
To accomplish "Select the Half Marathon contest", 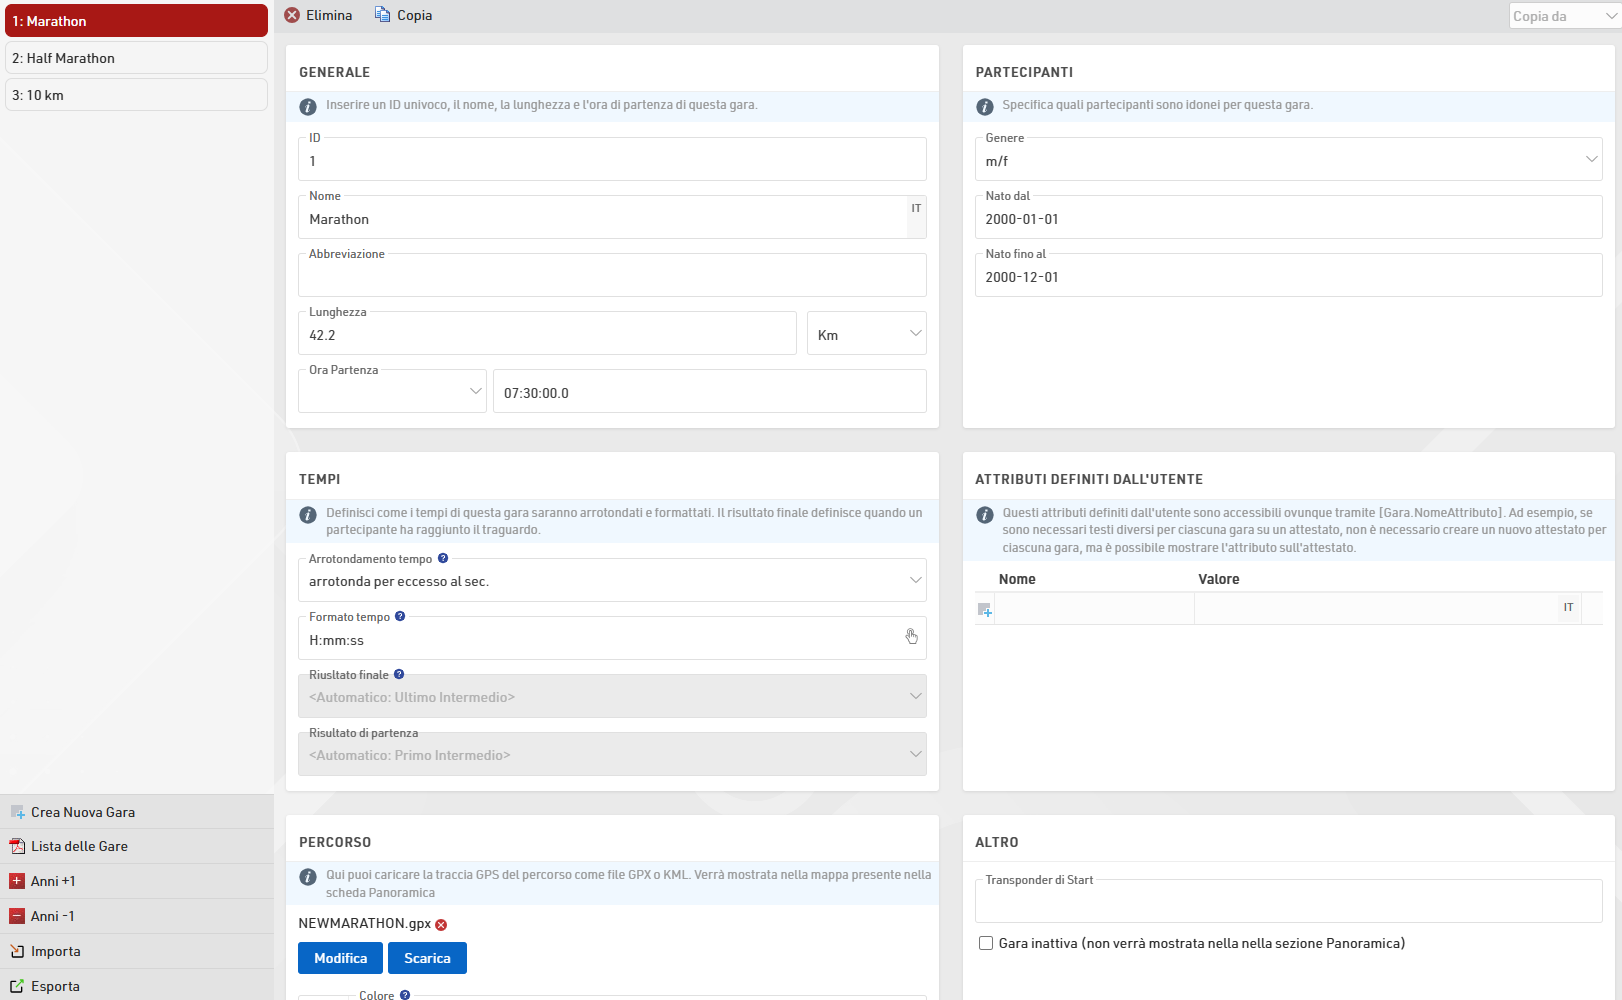I will point(136,58).
